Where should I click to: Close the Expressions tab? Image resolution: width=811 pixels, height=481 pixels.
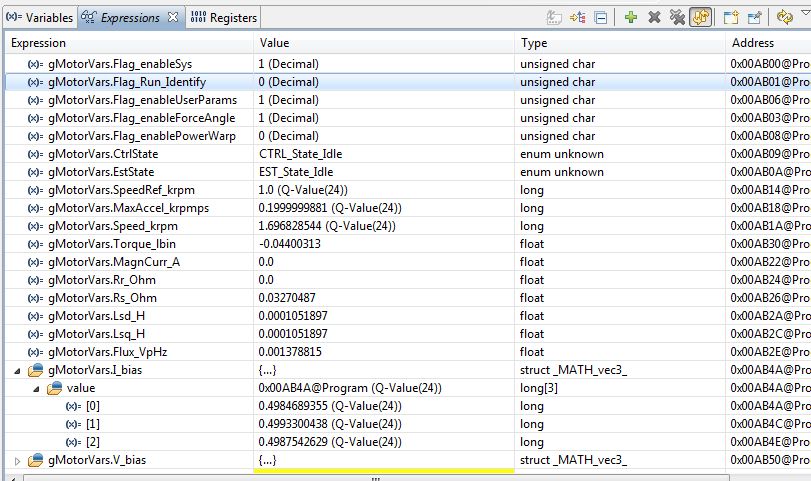pos(171,17)
